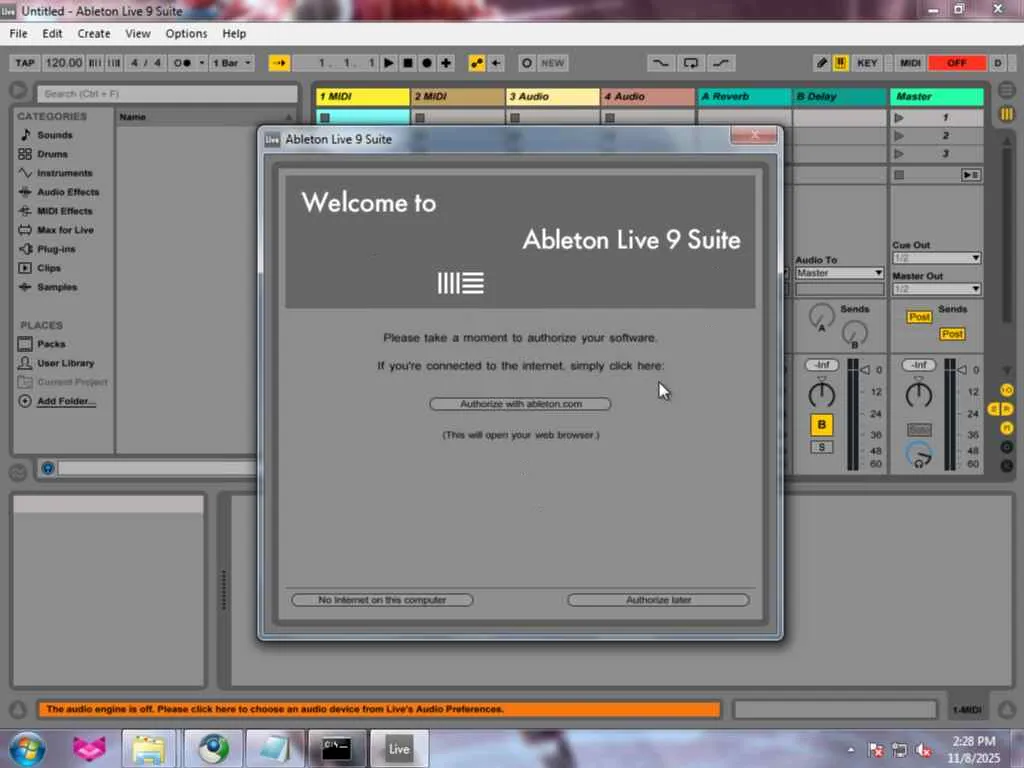The height and width of the screenshot is (768, 1024).
Task: Open the Cue Out dropdown
Action: coord(936,259)
